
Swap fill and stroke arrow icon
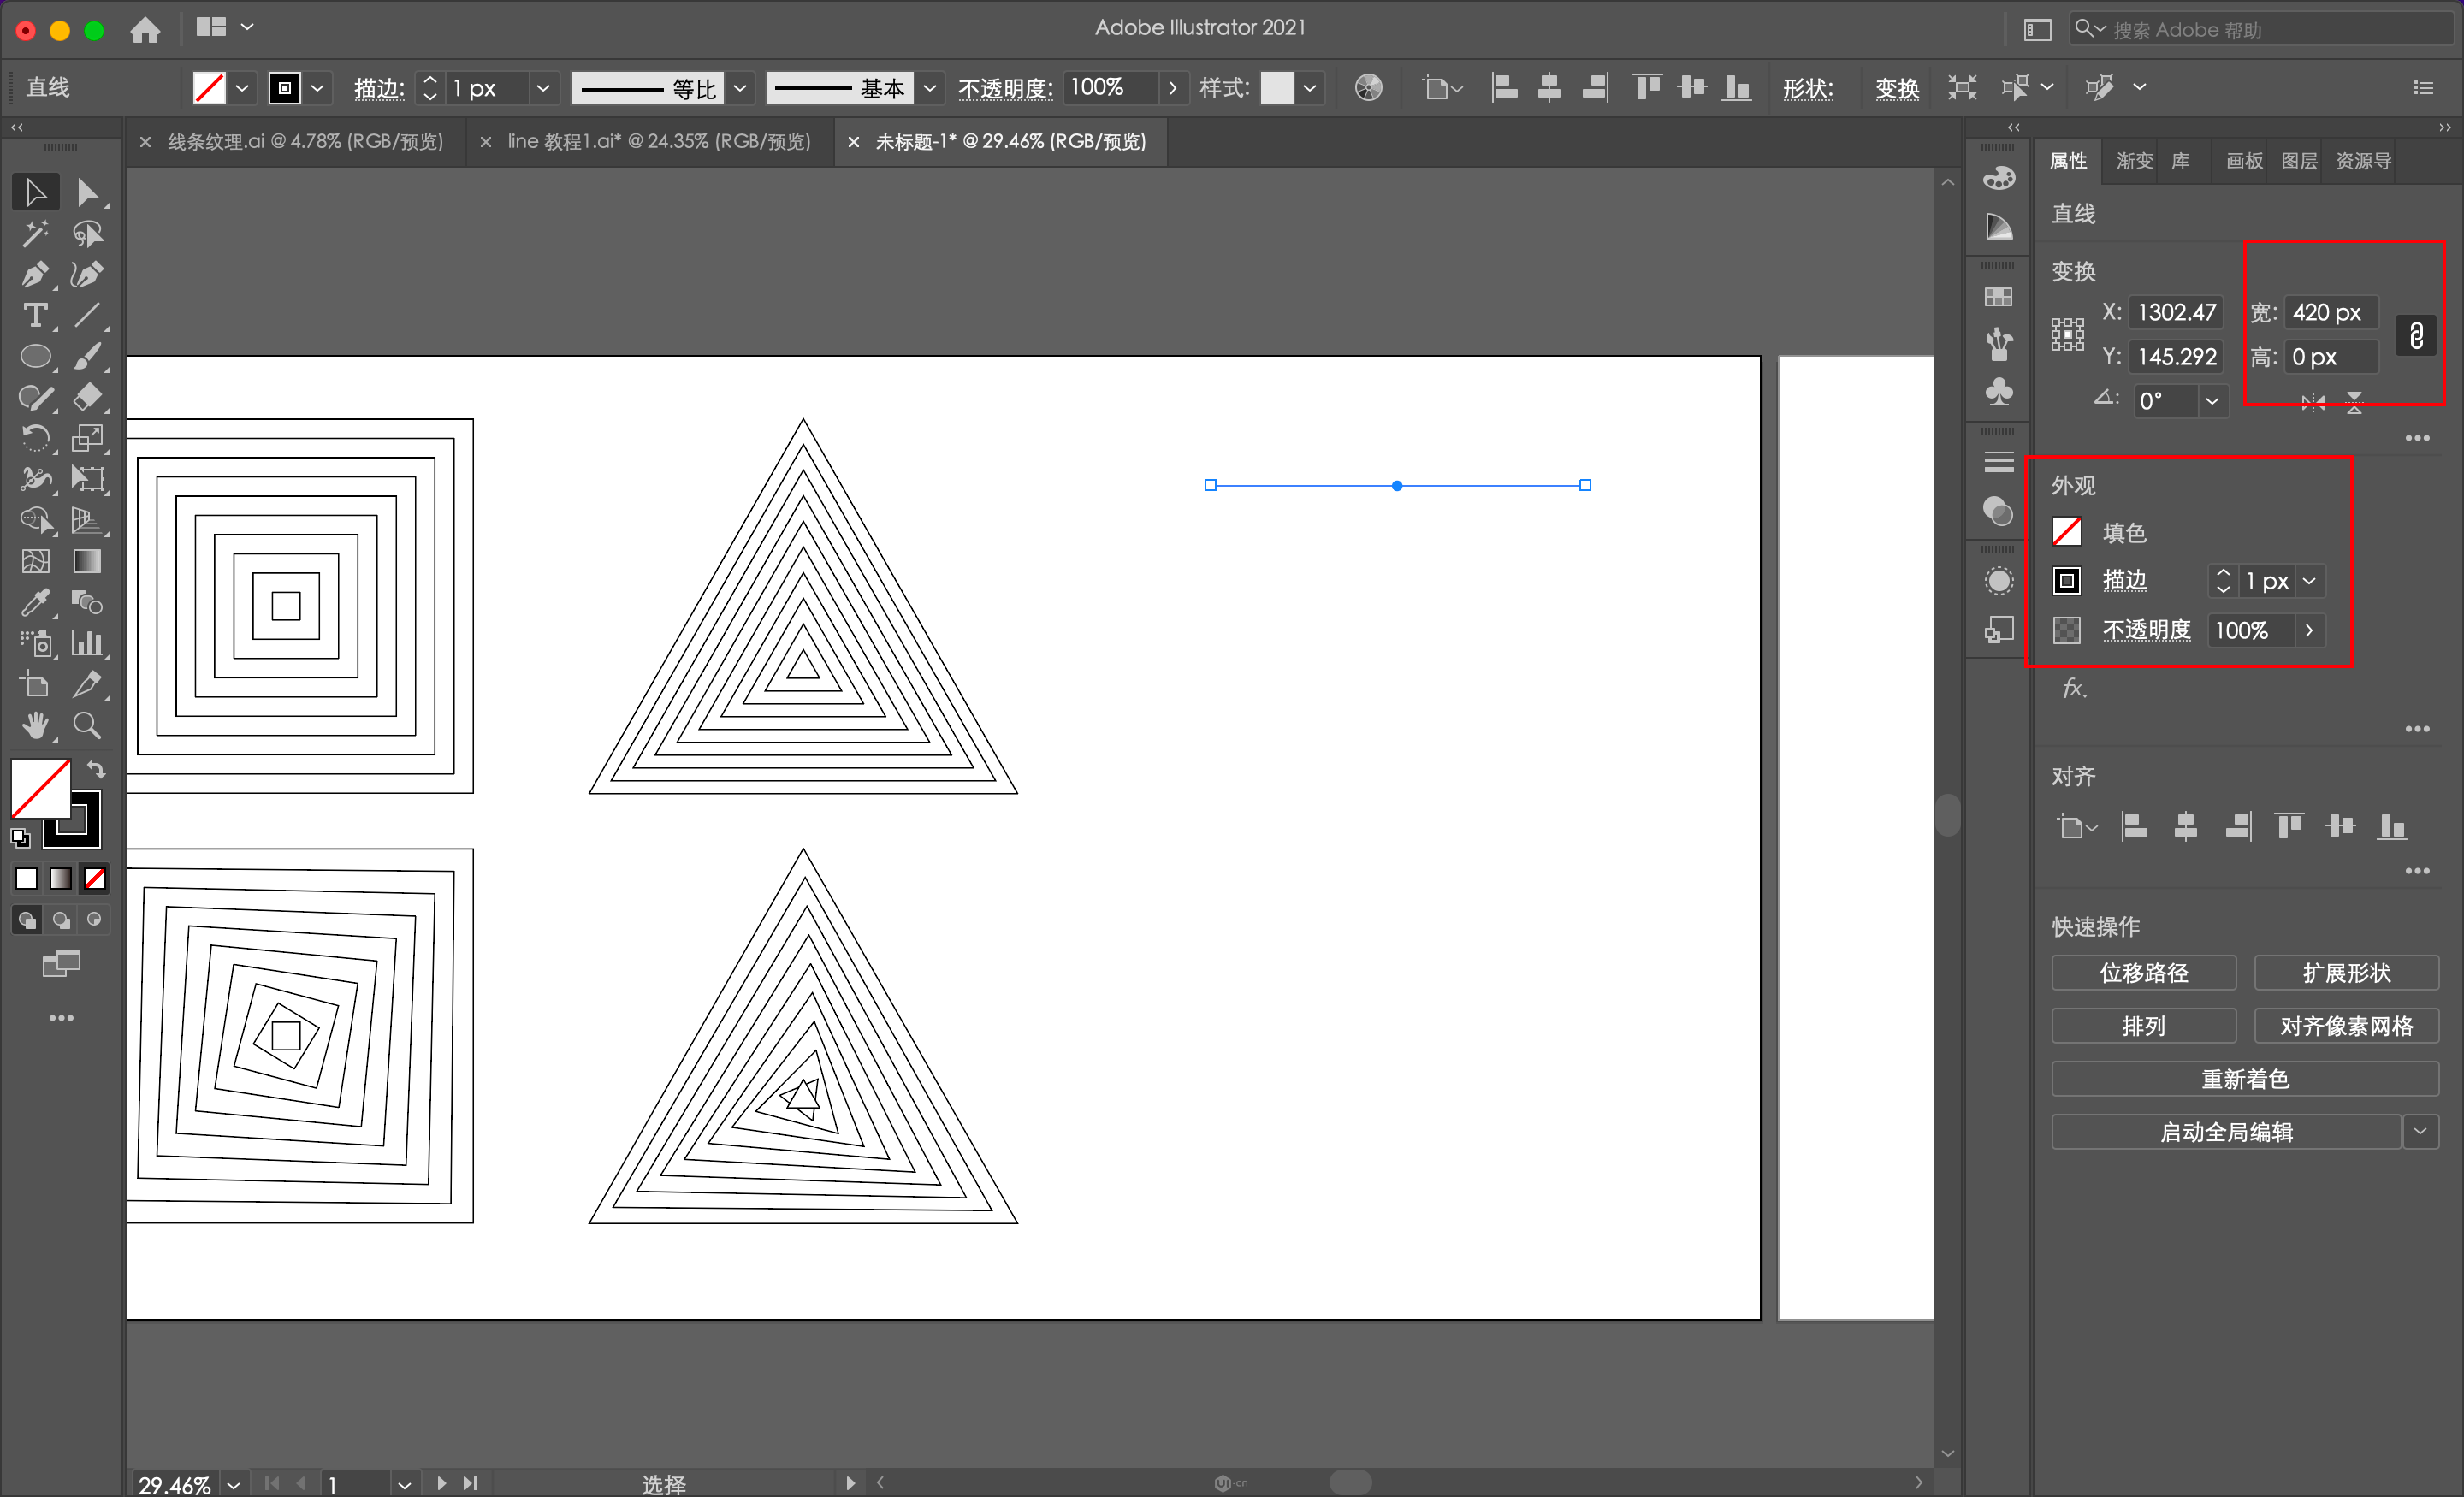tap(95, 769)
